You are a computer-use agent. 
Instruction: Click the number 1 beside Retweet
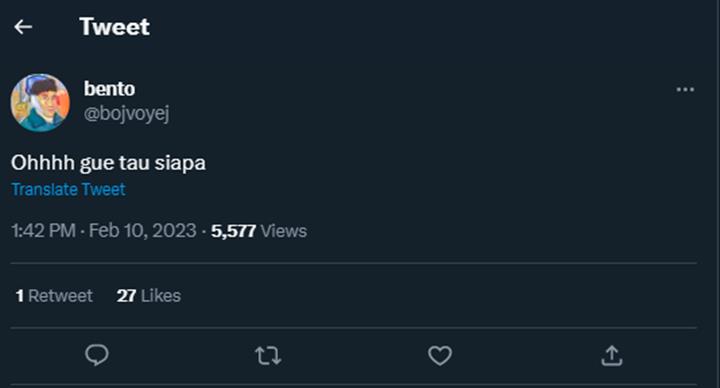pos(20,296)
